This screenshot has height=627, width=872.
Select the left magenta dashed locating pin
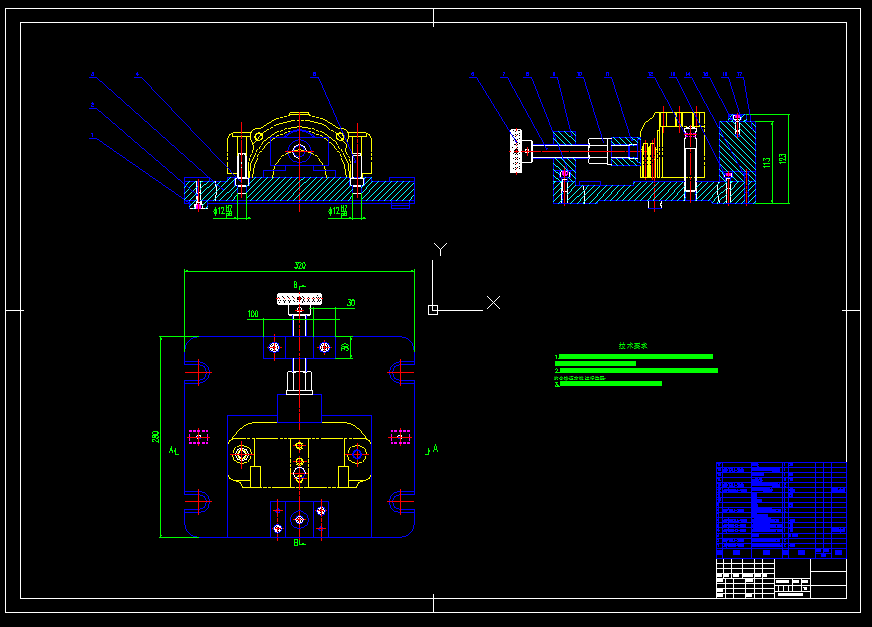(x=198, y=437)
